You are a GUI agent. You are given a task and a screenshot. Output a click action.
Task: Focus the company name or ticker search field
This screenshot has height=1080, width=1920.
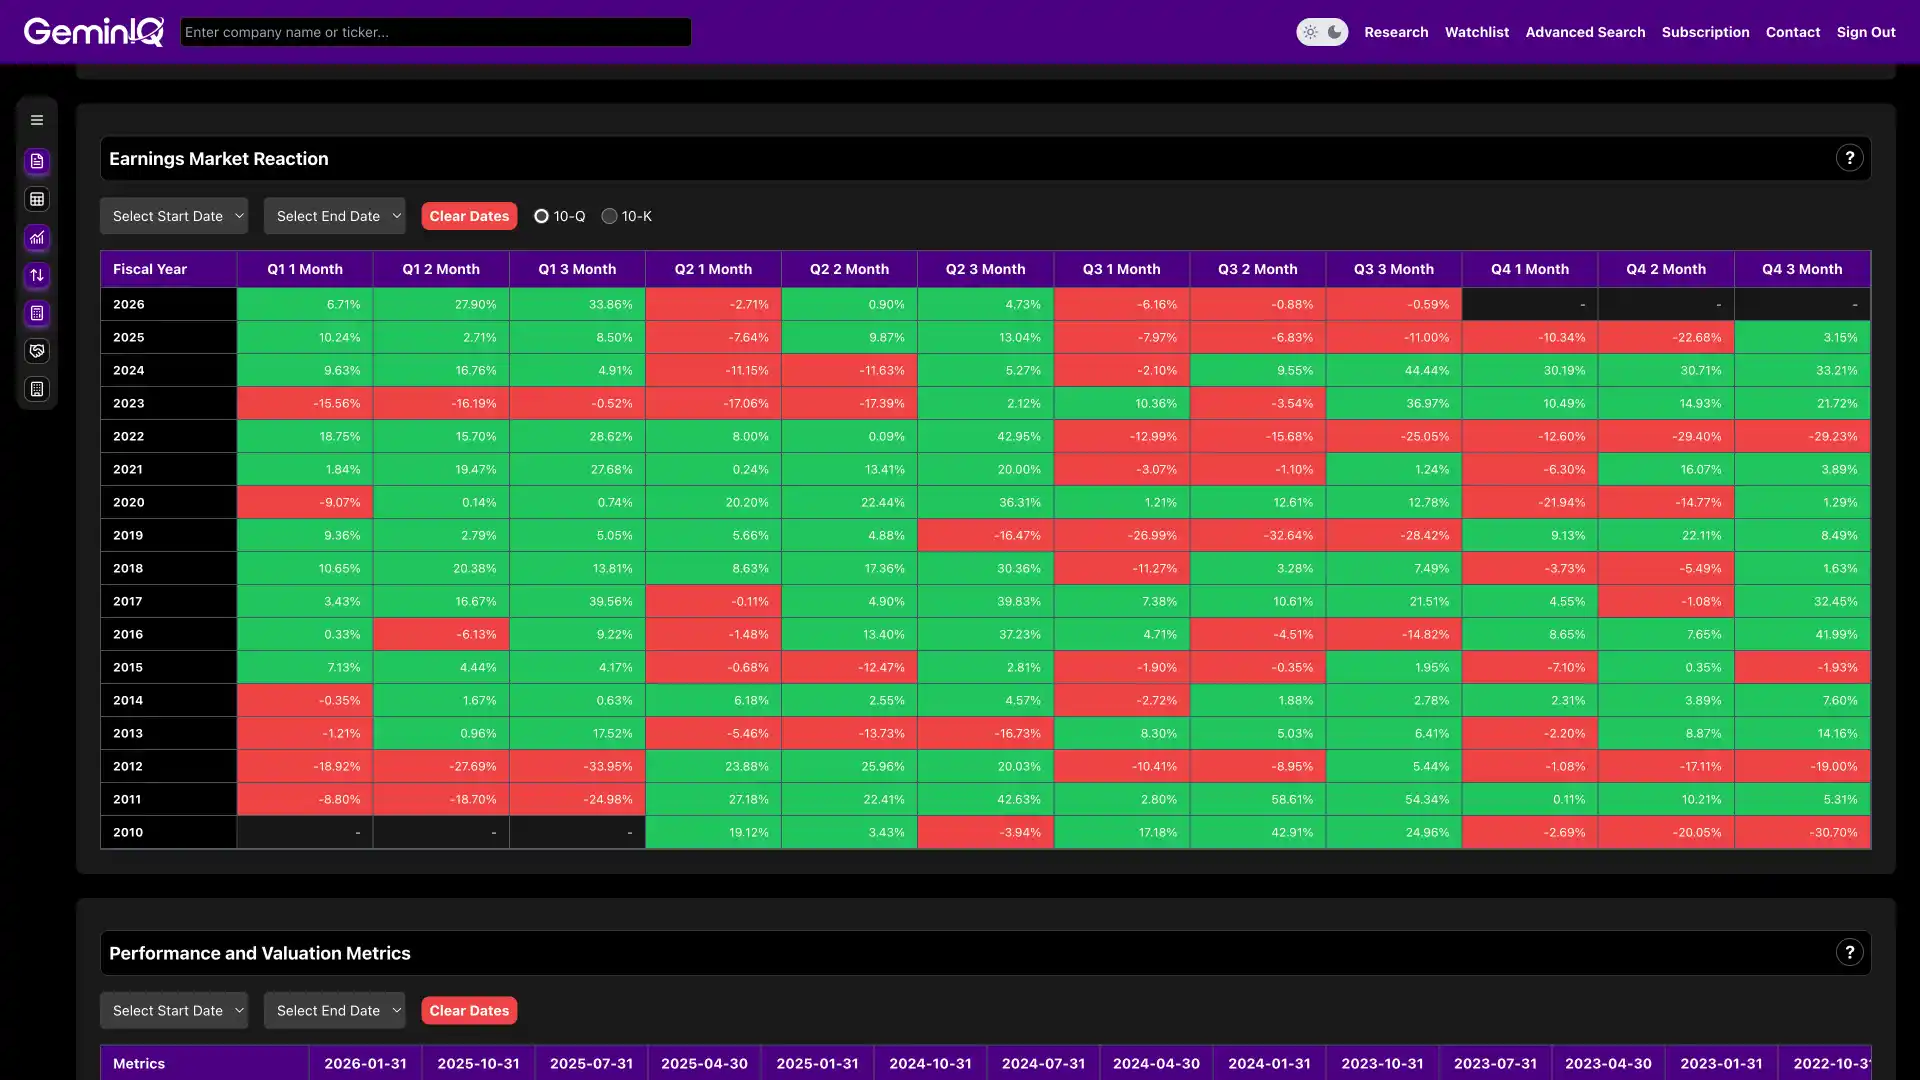(435, 32)
